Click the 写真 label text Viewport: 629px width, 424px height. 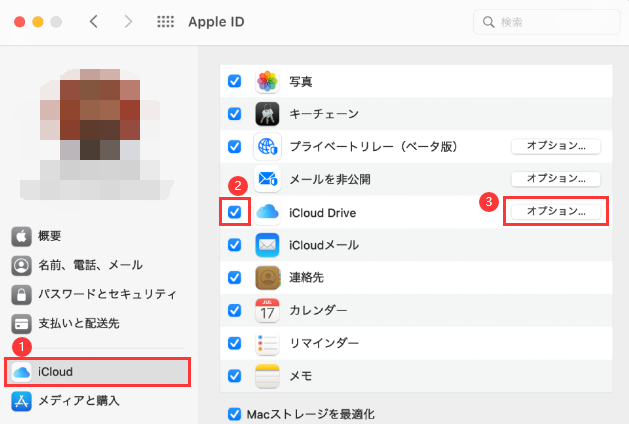(301, 82)
